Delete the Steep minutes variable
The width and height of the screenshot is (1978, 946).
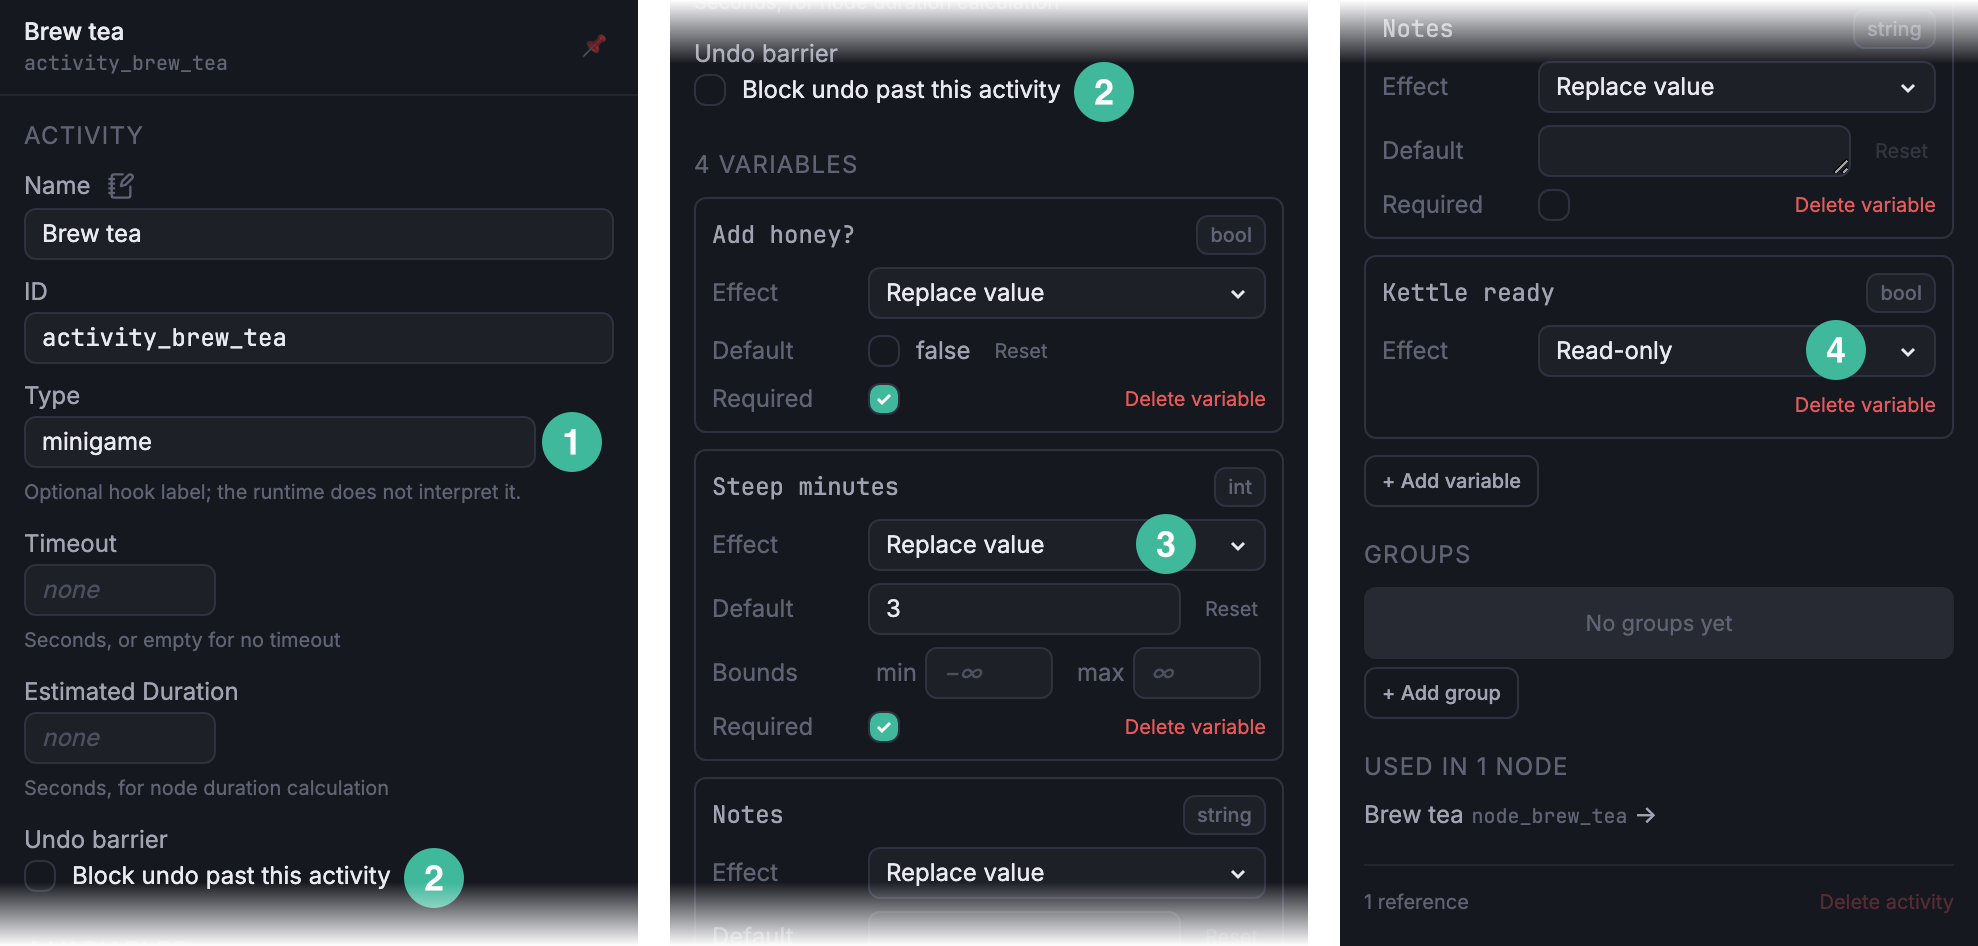pyautogui.click(x=1195, y=727)
